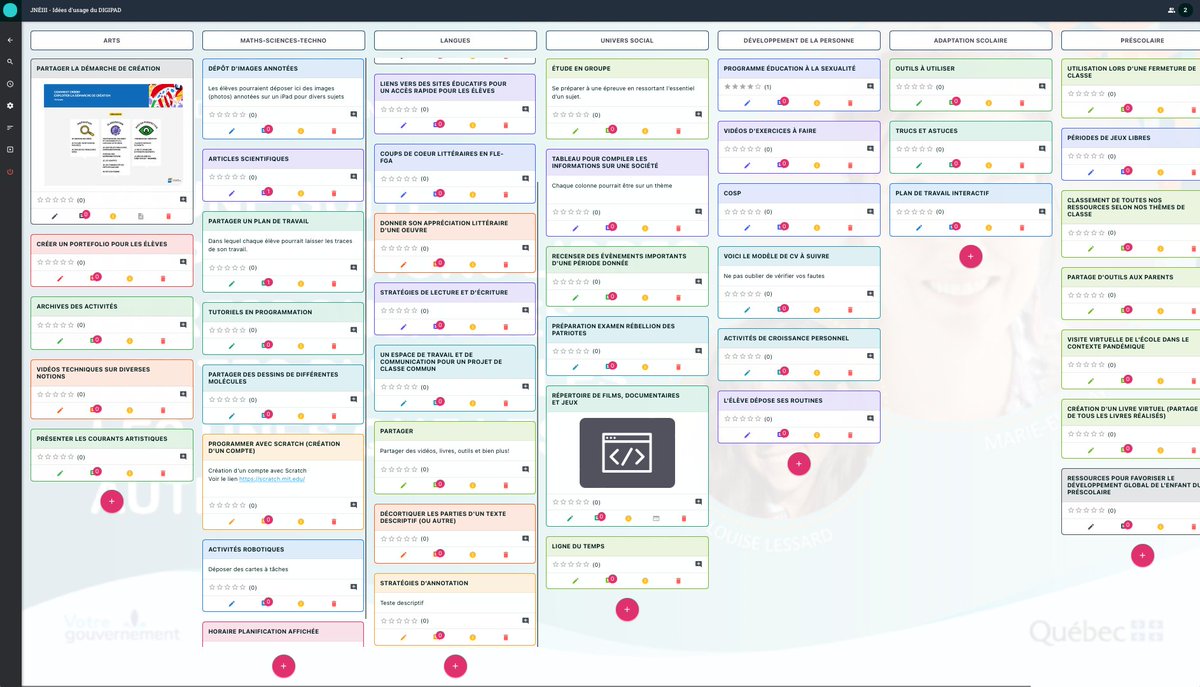Click the red power logout icon
1200x687 pixels.
pos(10,172)
